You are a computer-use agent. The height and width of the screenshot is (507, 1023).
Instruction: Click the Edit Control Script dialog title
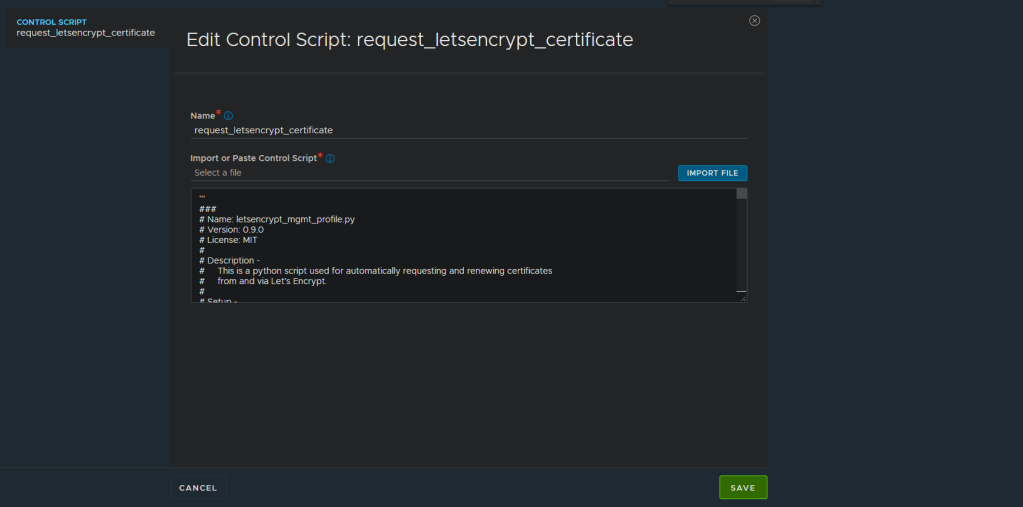pos(410,40)
